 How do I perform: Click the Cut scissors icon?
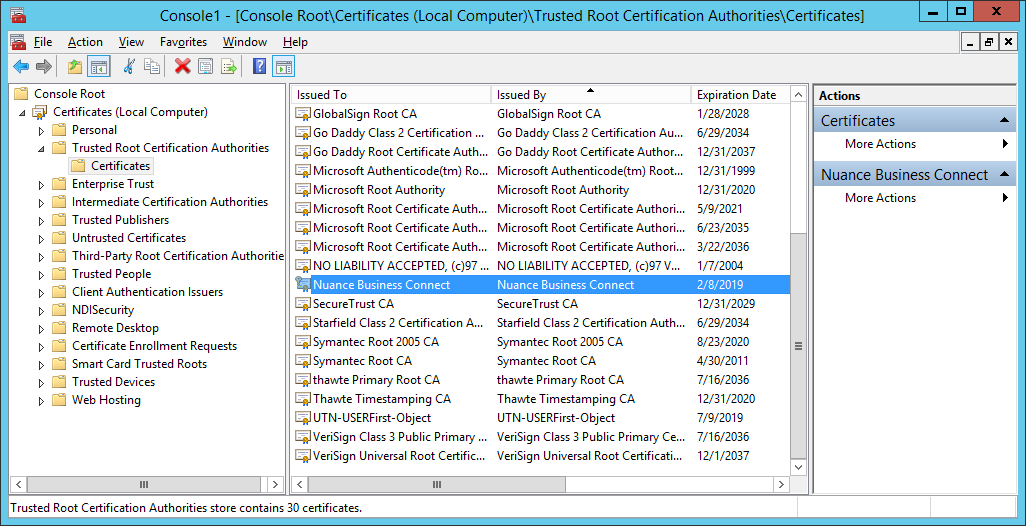129,67
